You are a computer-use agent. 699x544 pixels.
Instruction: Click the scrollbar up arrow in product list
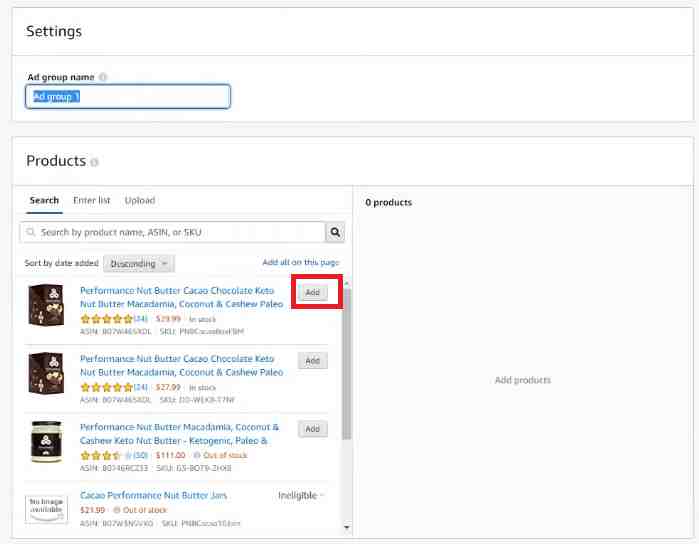coord(346,284)
